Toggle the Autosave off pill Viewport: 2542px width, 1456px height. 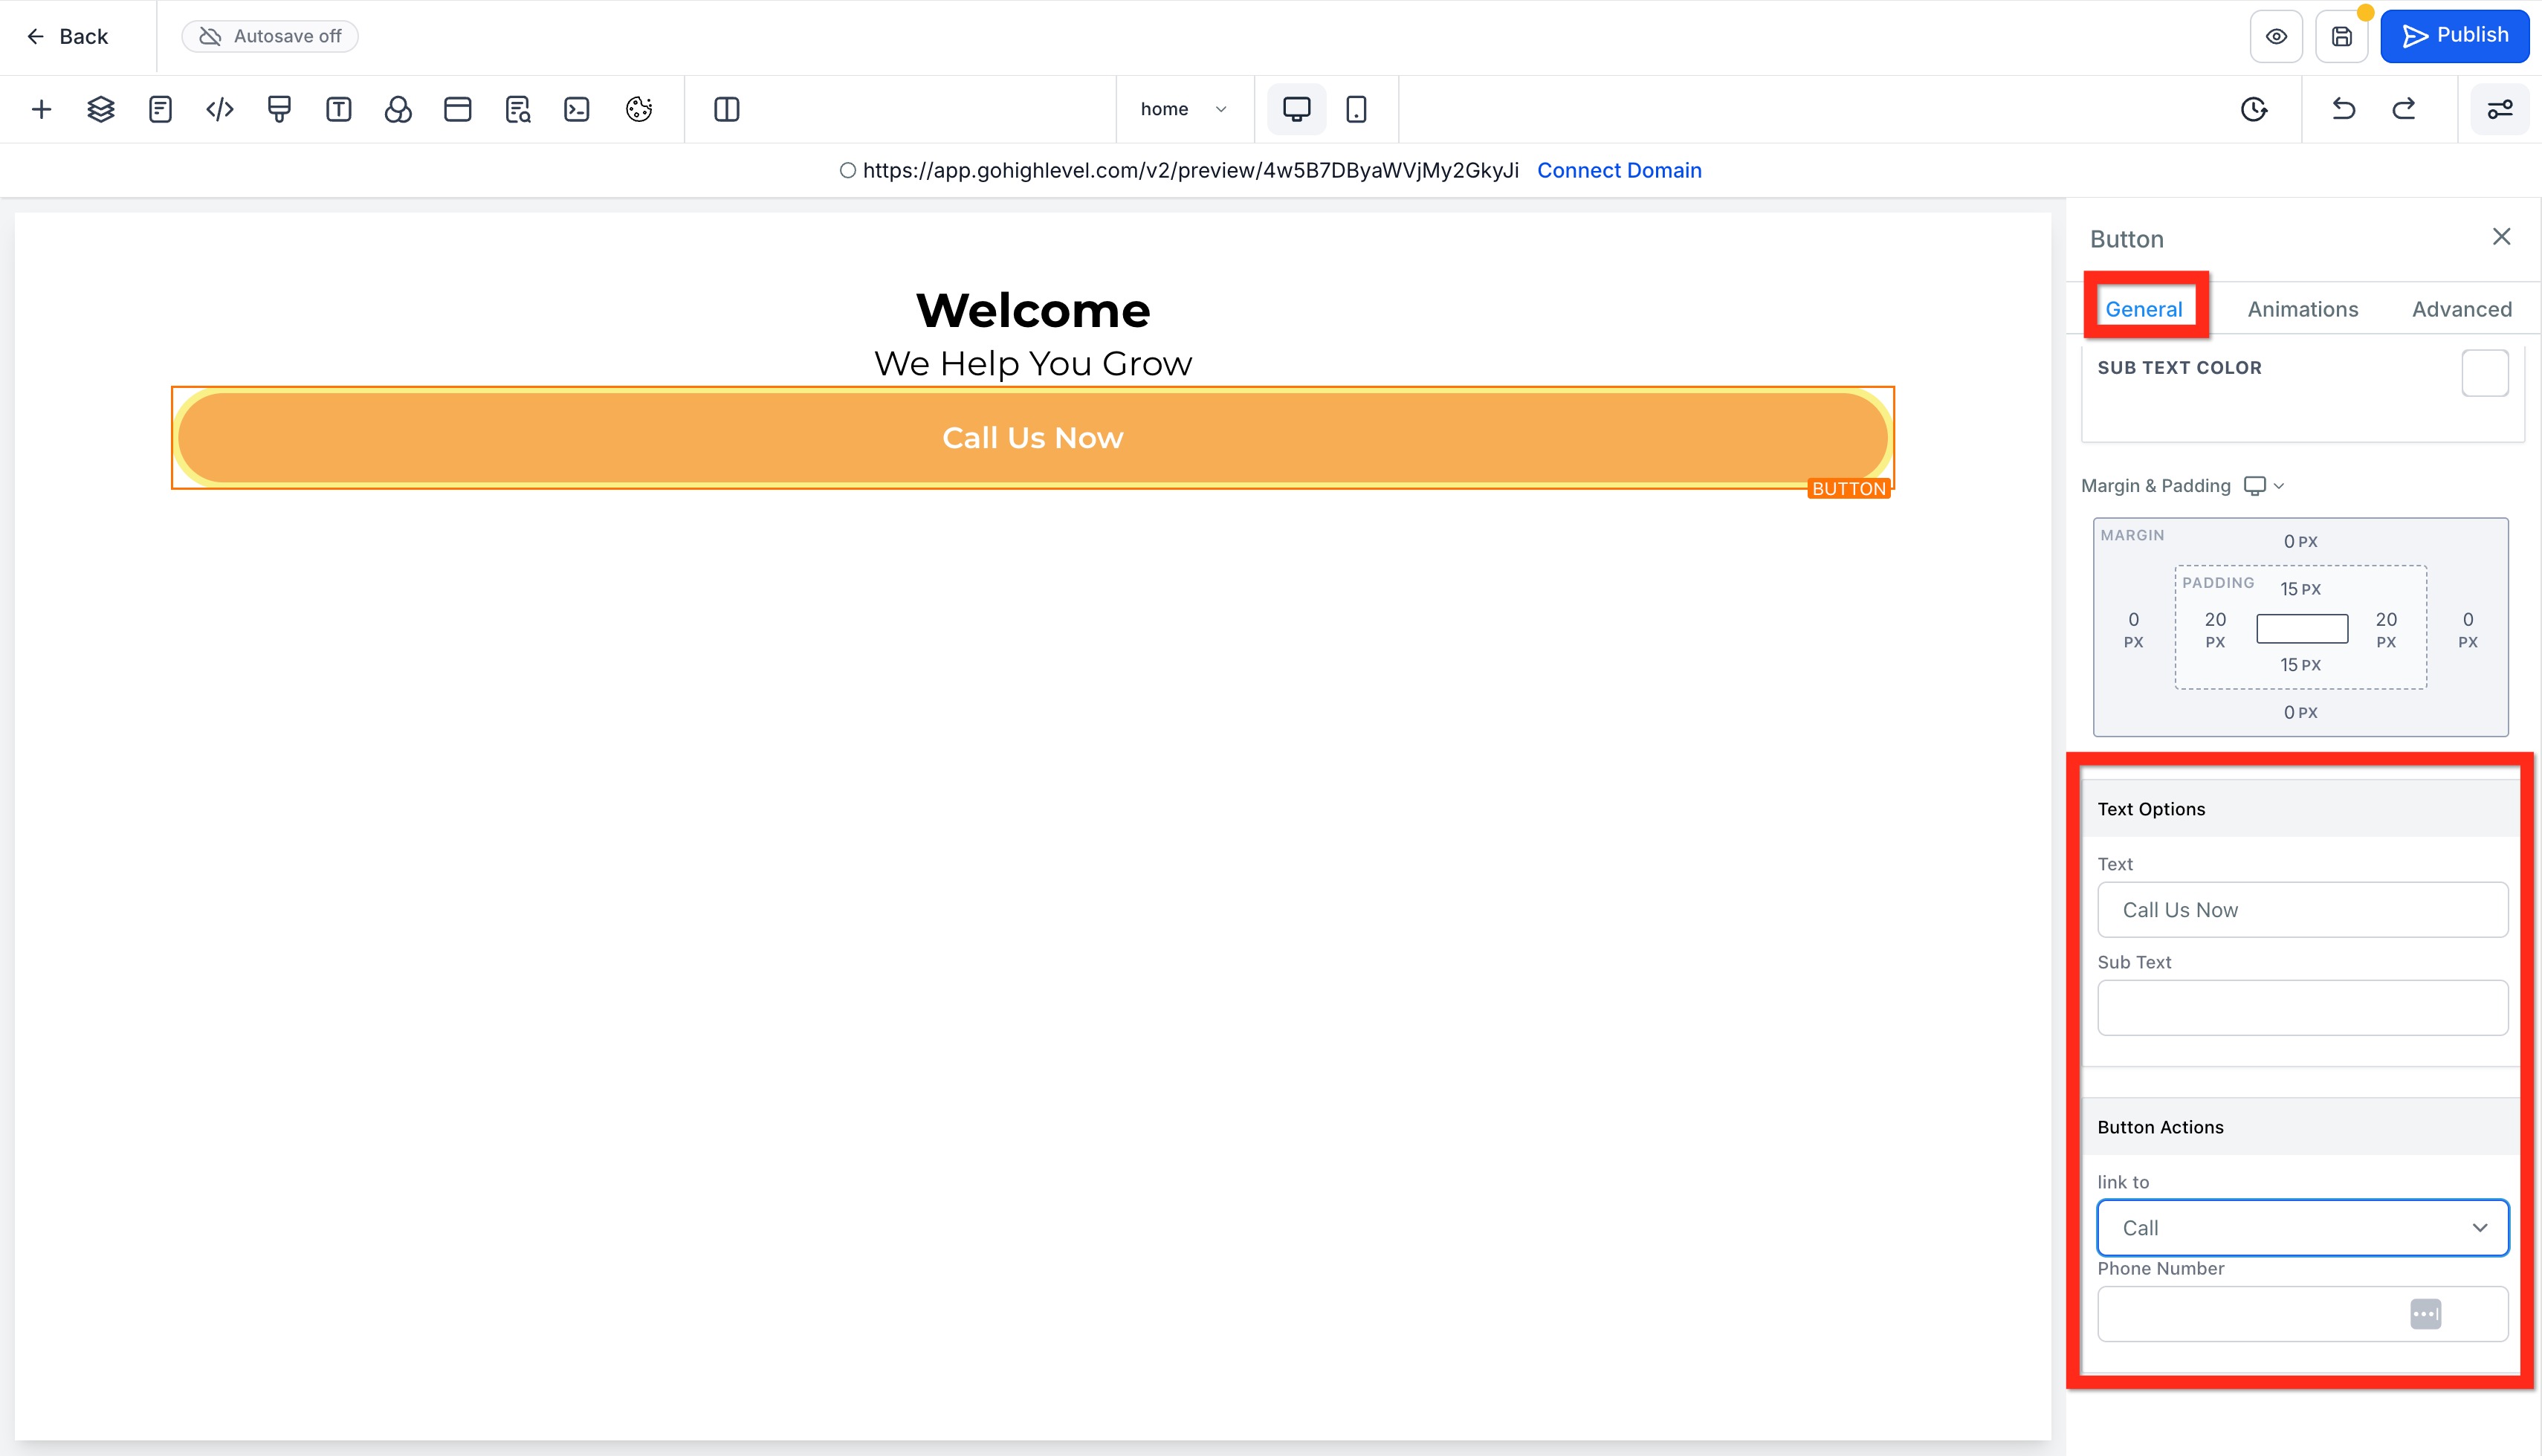click(x=270, y=36)
